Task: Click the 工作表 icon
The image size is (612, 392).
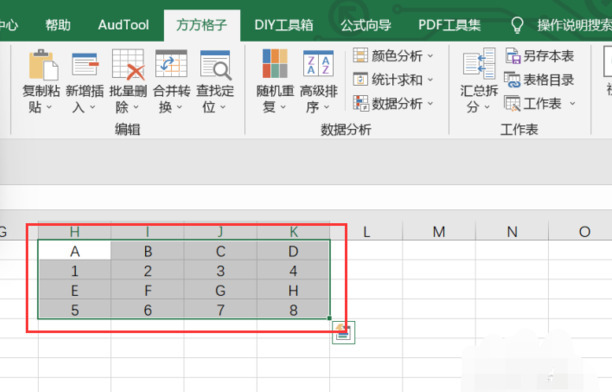Action: [512, 103]
